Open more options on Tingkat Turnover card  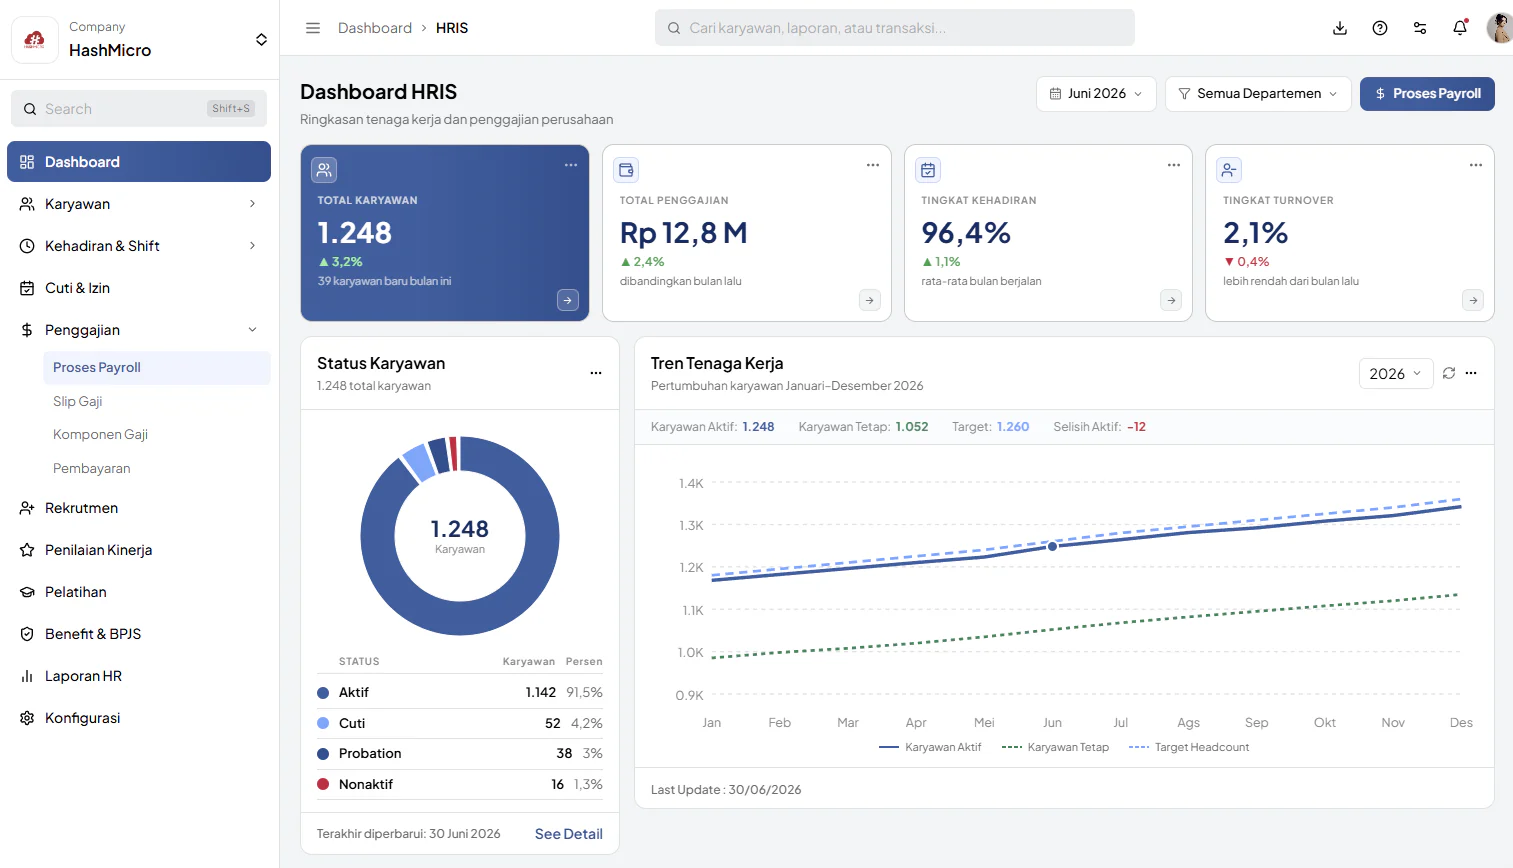coord(1476,165)
